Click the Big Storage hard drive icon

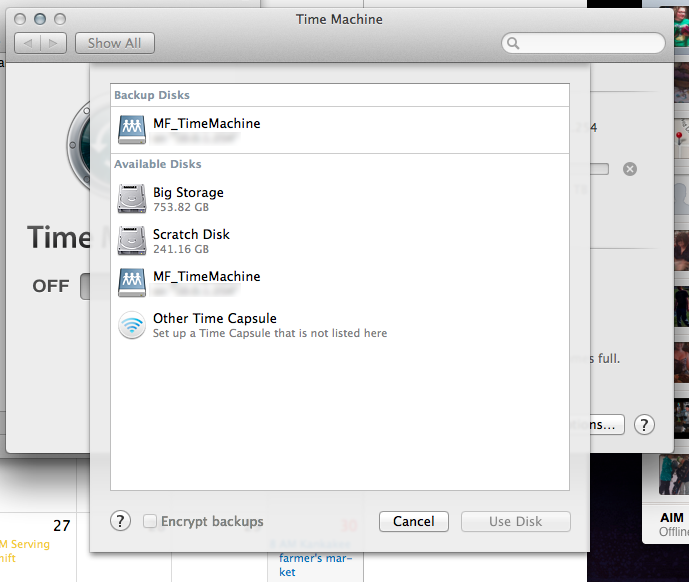132,199
